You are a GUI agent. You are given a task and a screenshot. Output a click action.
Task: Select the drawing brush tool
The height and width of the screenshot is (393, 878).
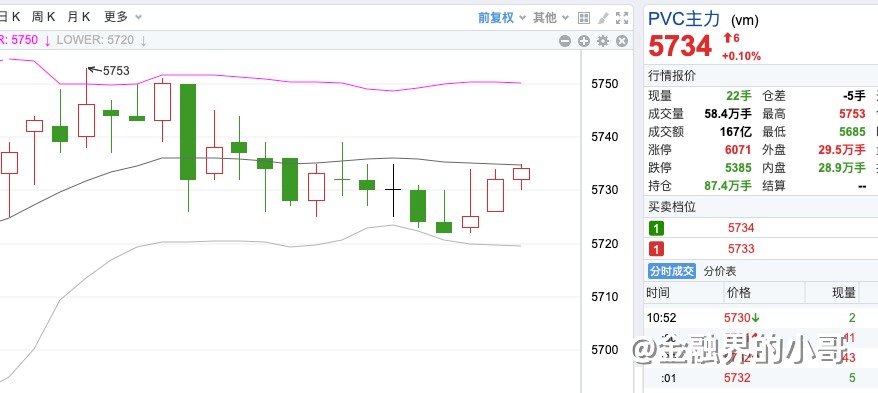(603, 18)
